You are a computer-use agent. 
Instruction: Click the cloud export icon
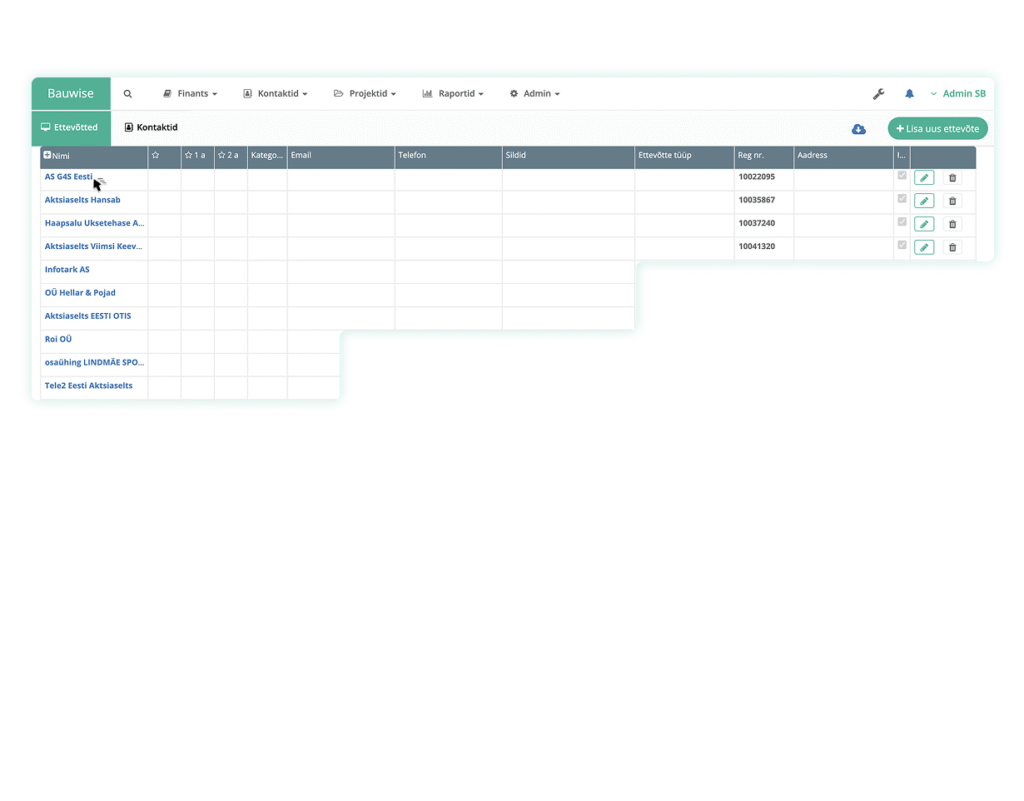858,129
